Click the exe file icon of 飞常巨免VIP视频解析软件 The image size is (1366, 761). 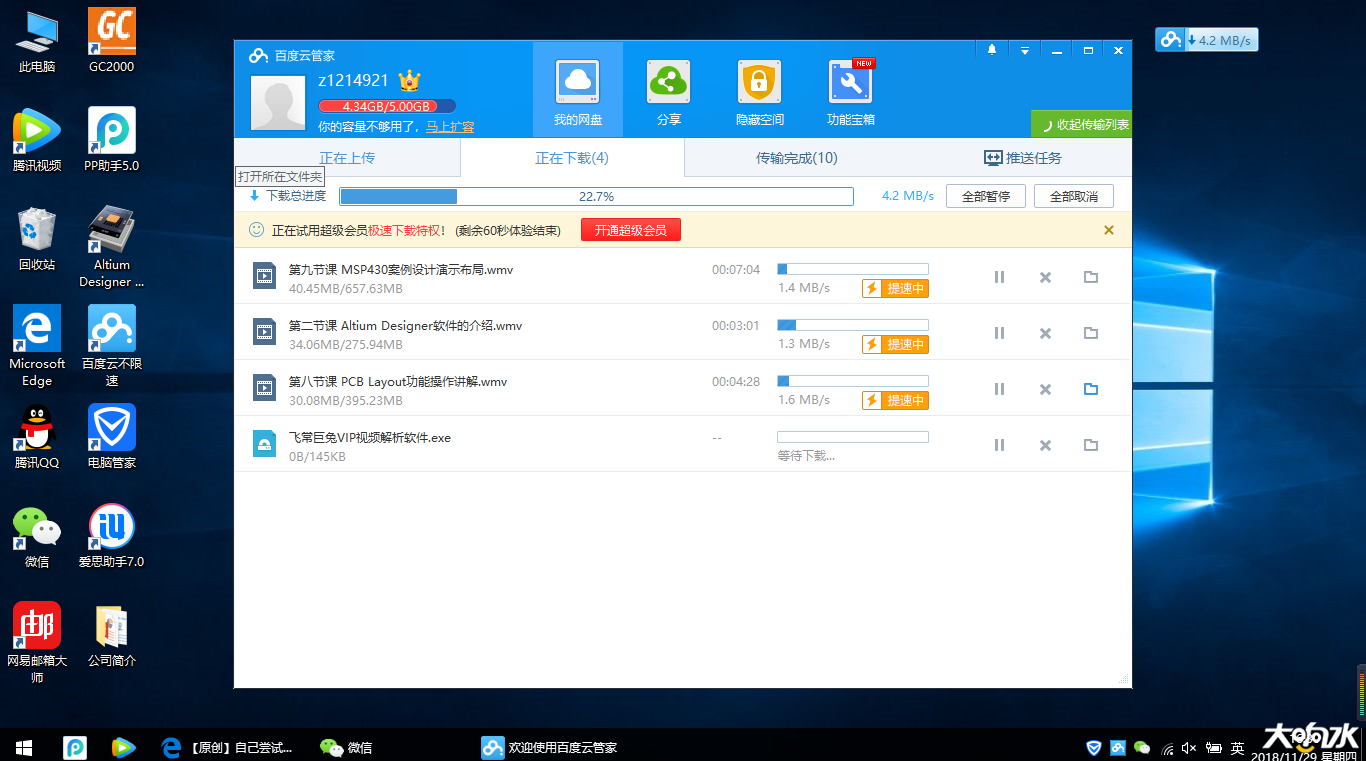point(264,444)
